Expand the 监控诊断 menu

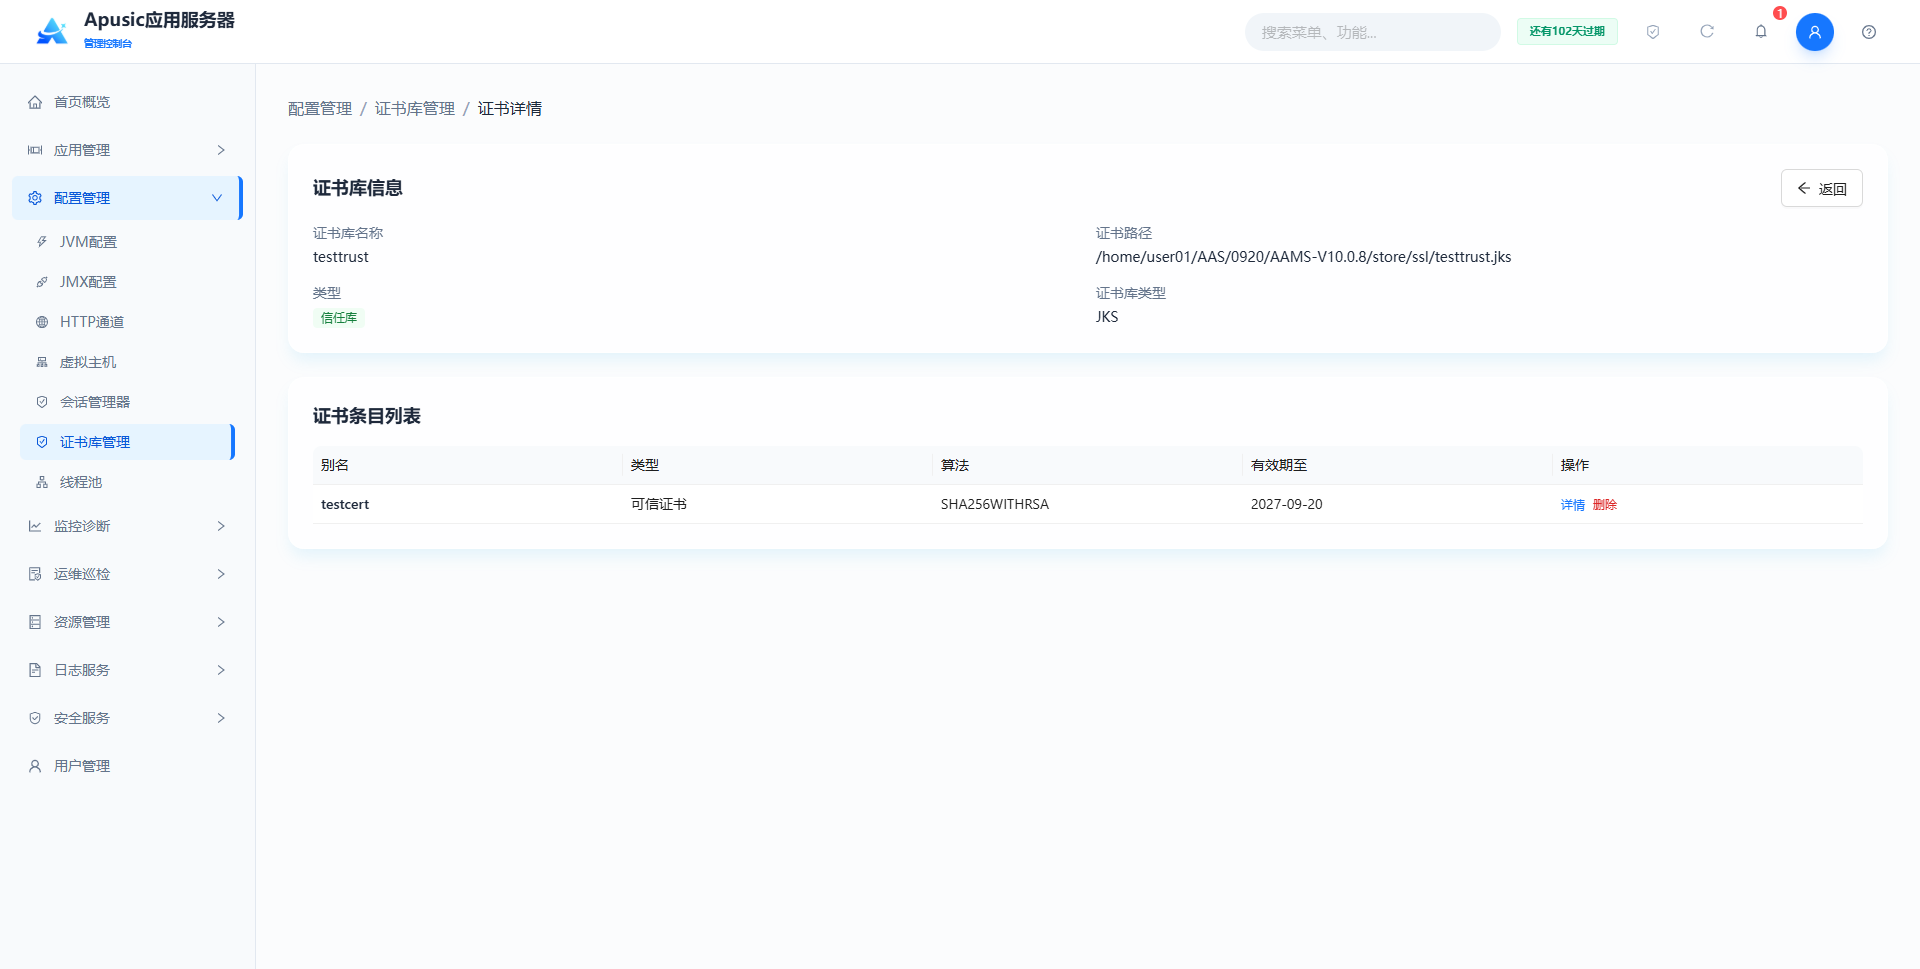pyautogui.click(x=127, y=526)
